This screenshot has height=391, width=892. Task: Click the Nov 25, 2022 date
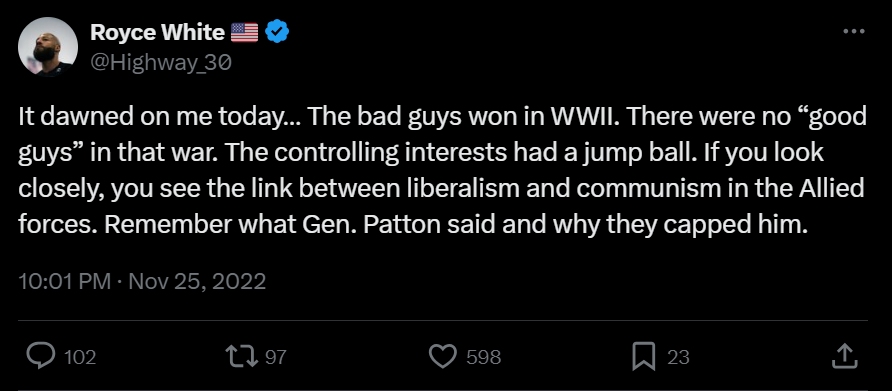click(x=197, y=282)
